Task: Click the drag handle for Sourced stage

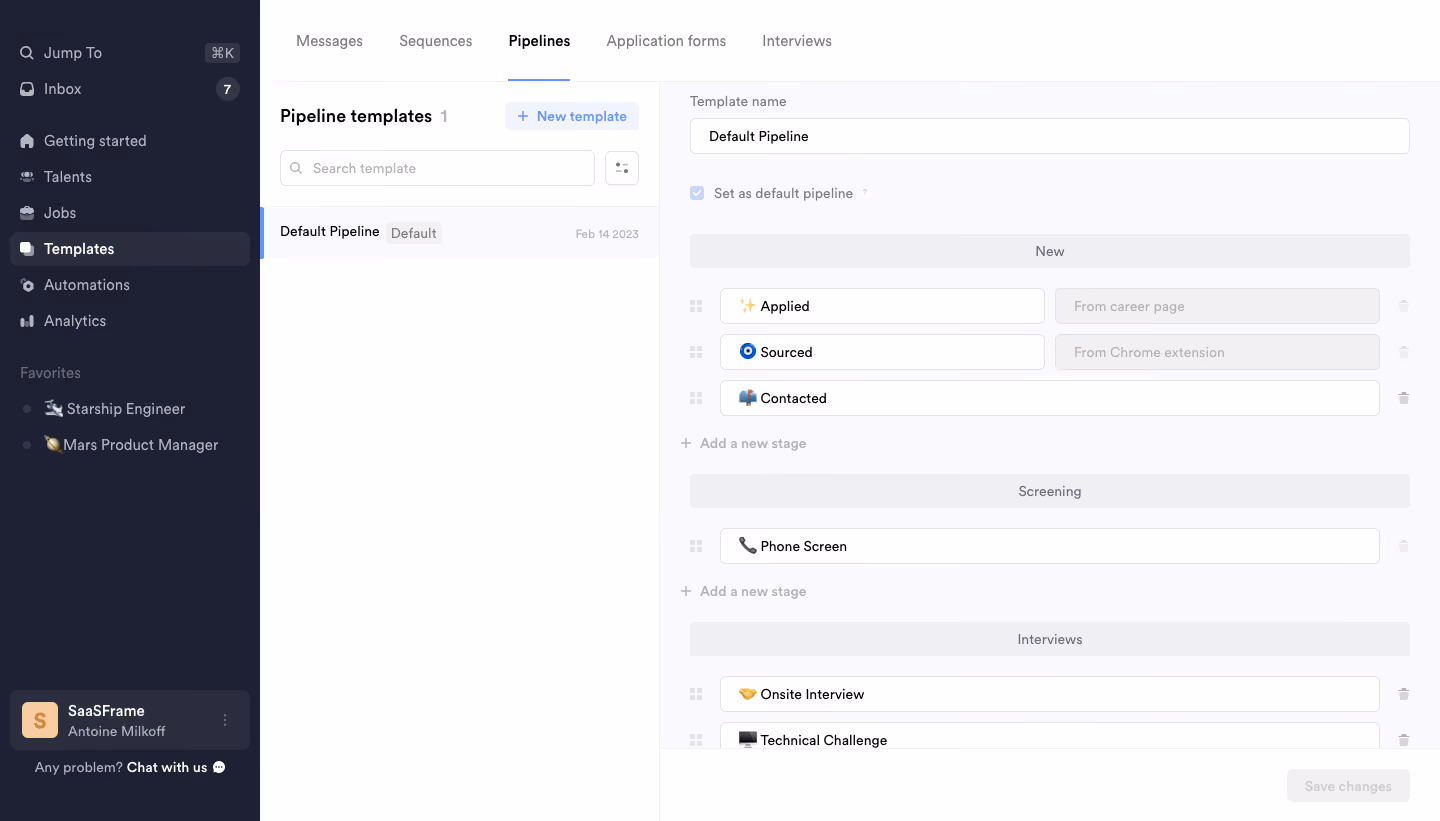Action: click(x=696, y=352)
